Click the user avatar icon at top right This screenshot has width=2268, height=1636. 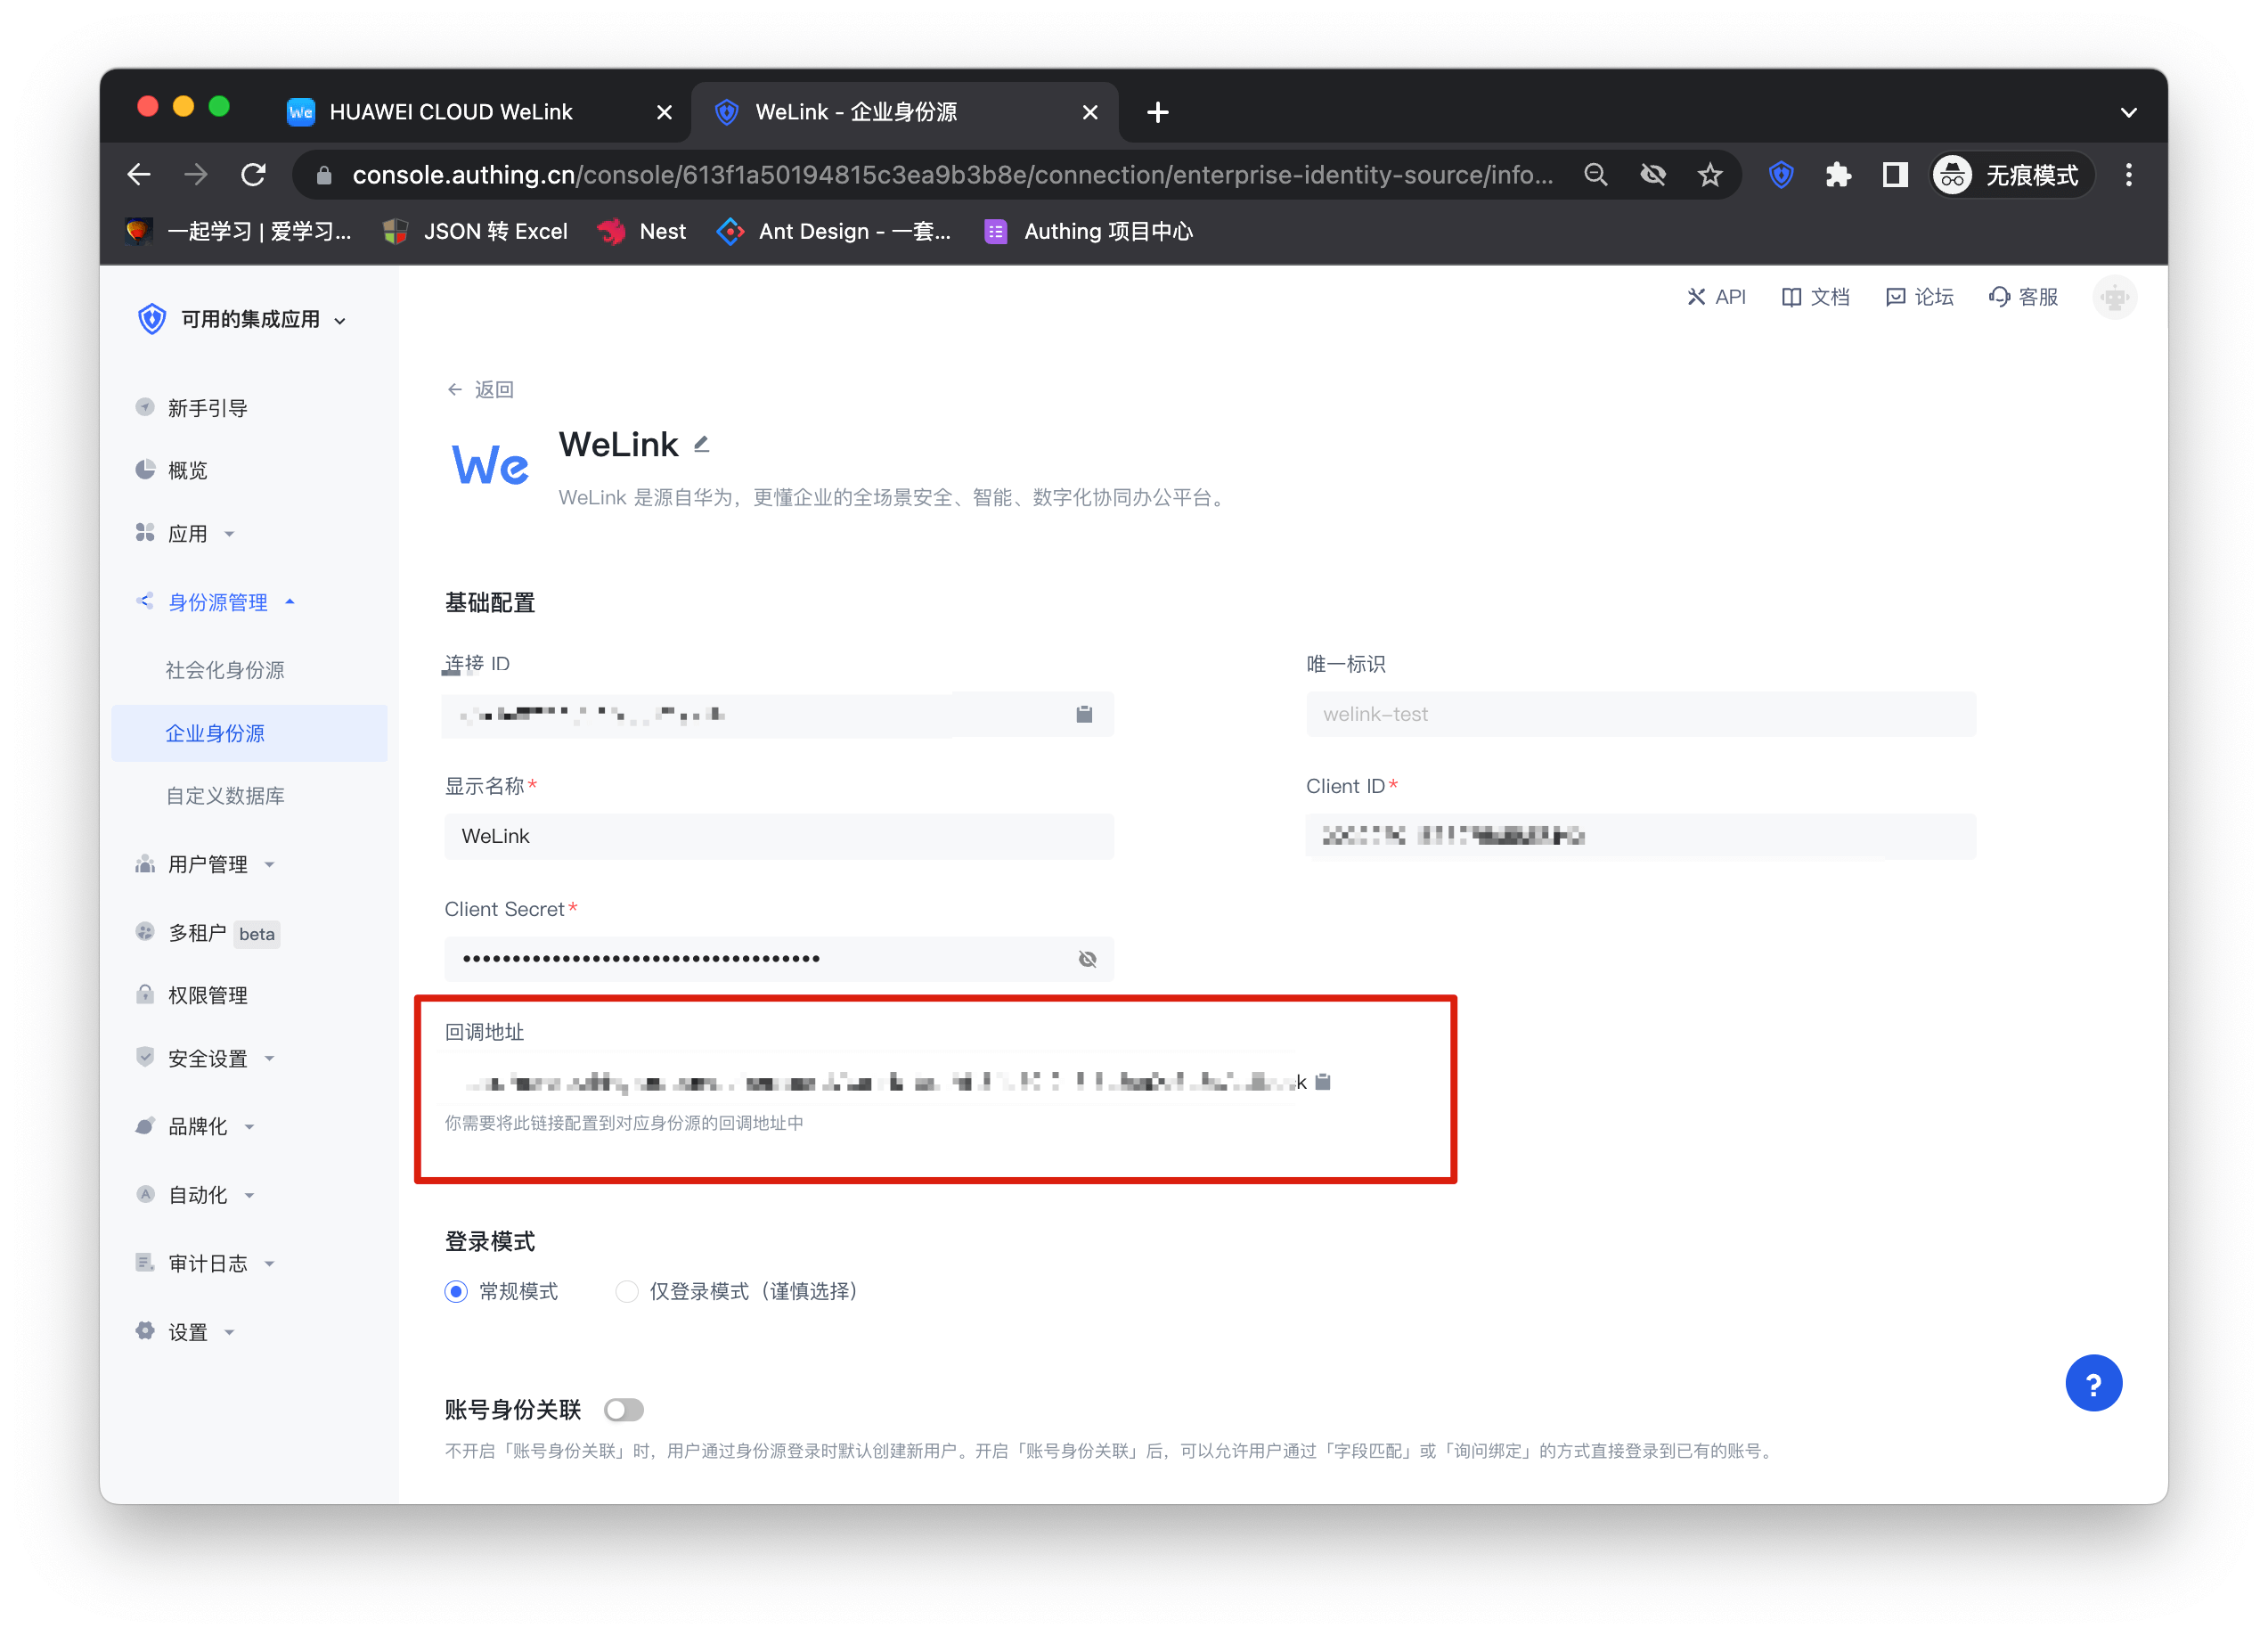pyautogui.click(x=2113, y=297)
